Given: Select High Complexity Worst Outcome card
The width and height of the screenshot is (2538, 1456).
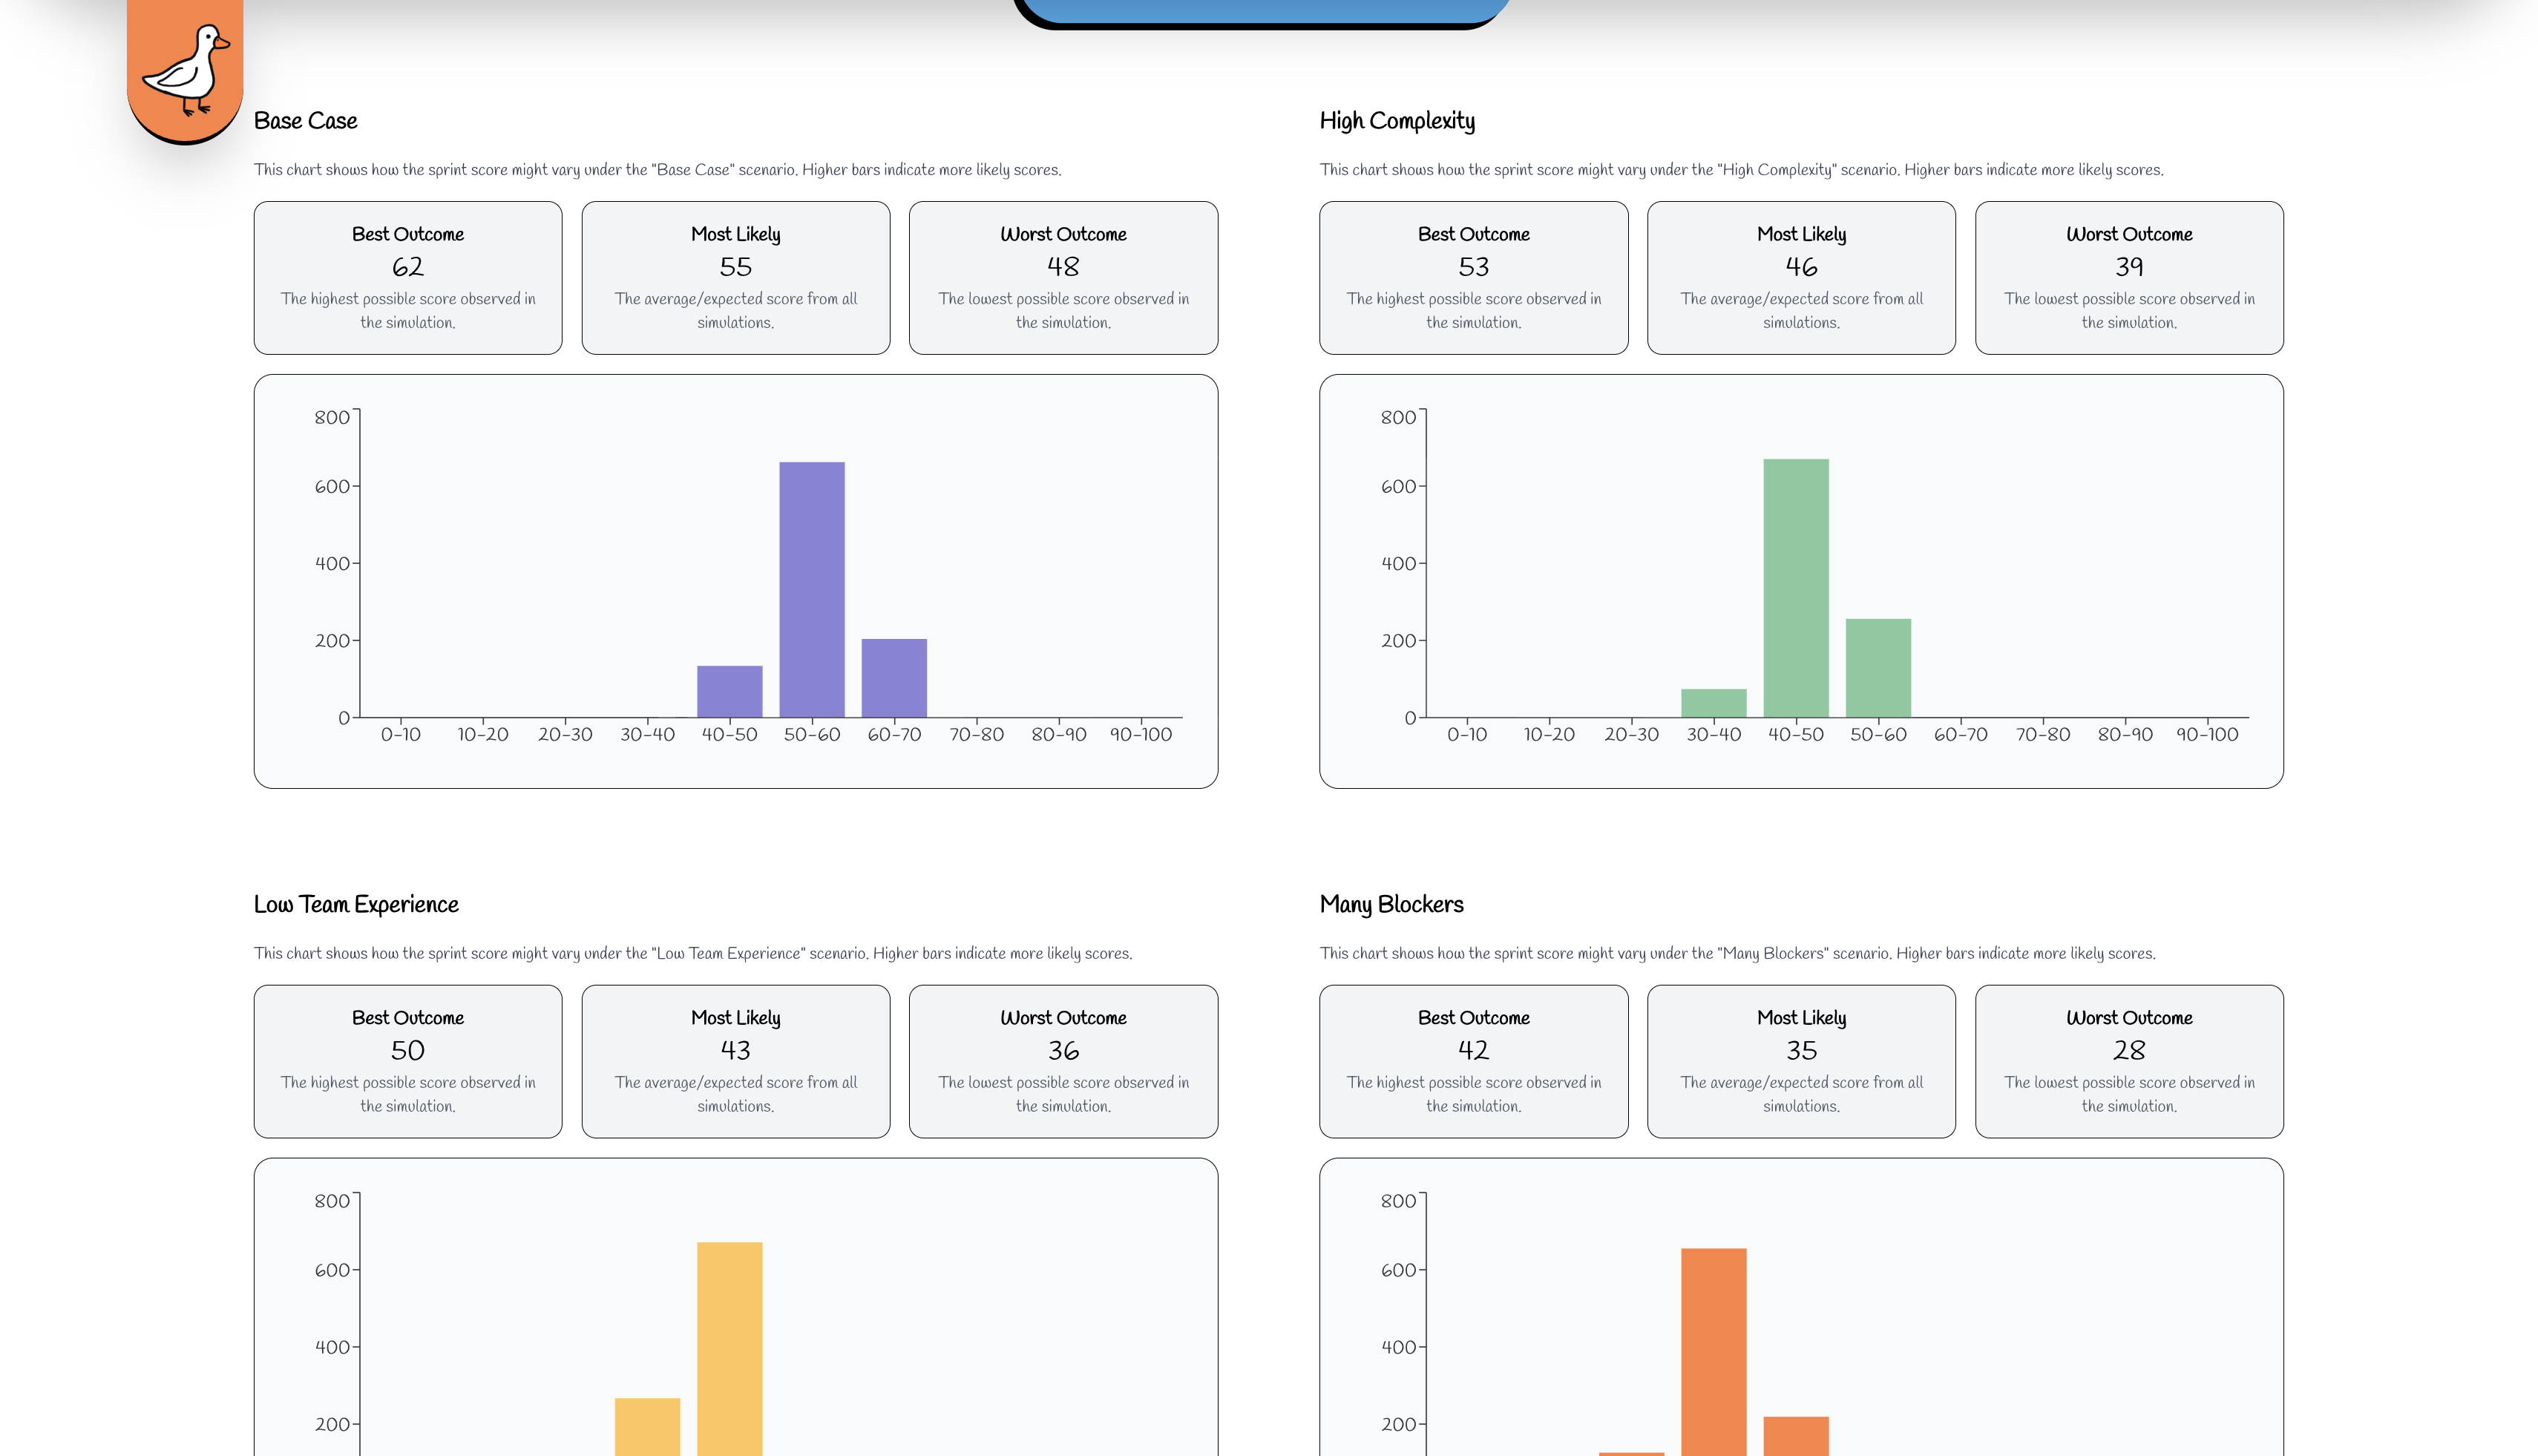Looking at the screenshot, I should (2129, 277).
